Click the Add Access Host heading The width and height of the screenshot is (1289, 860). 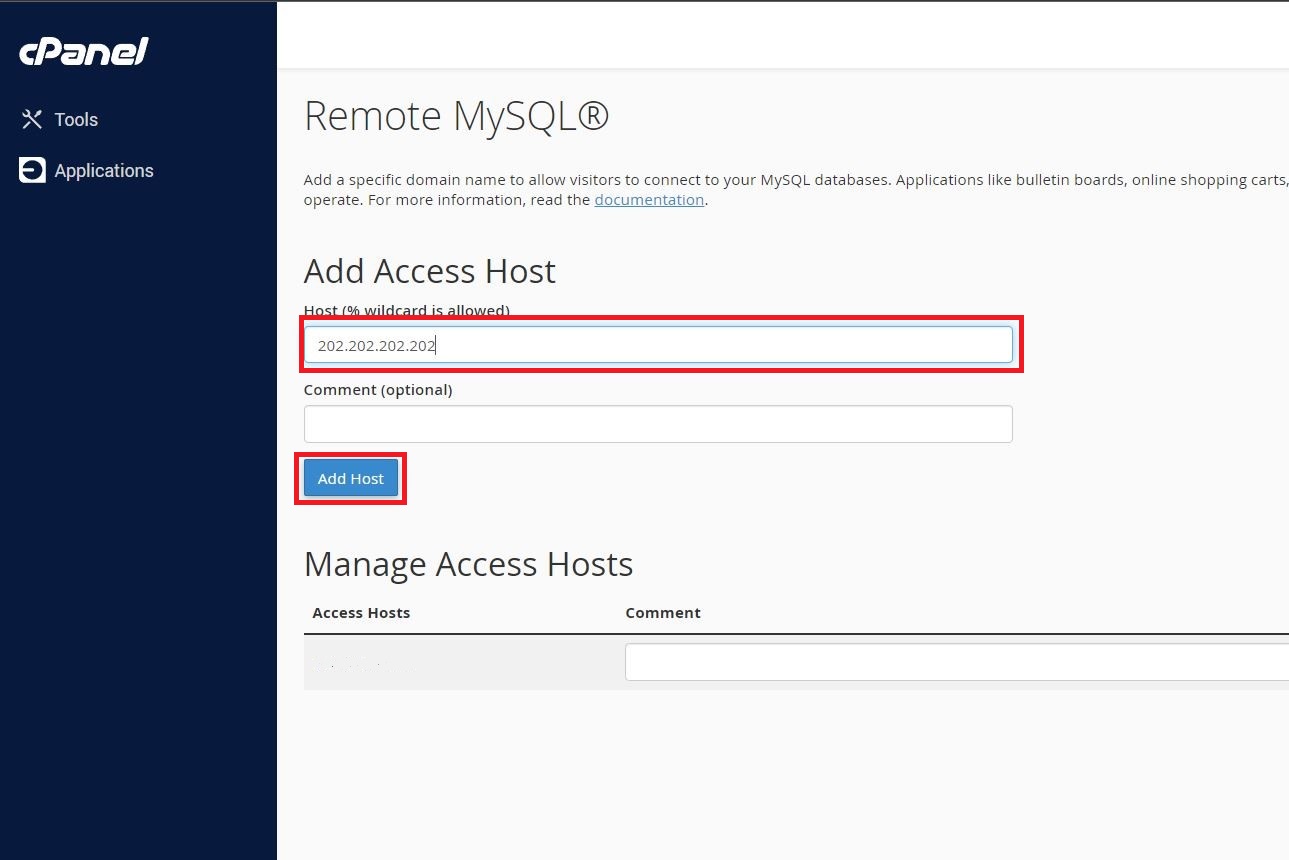pyautogui.click(x=430, y=271)
